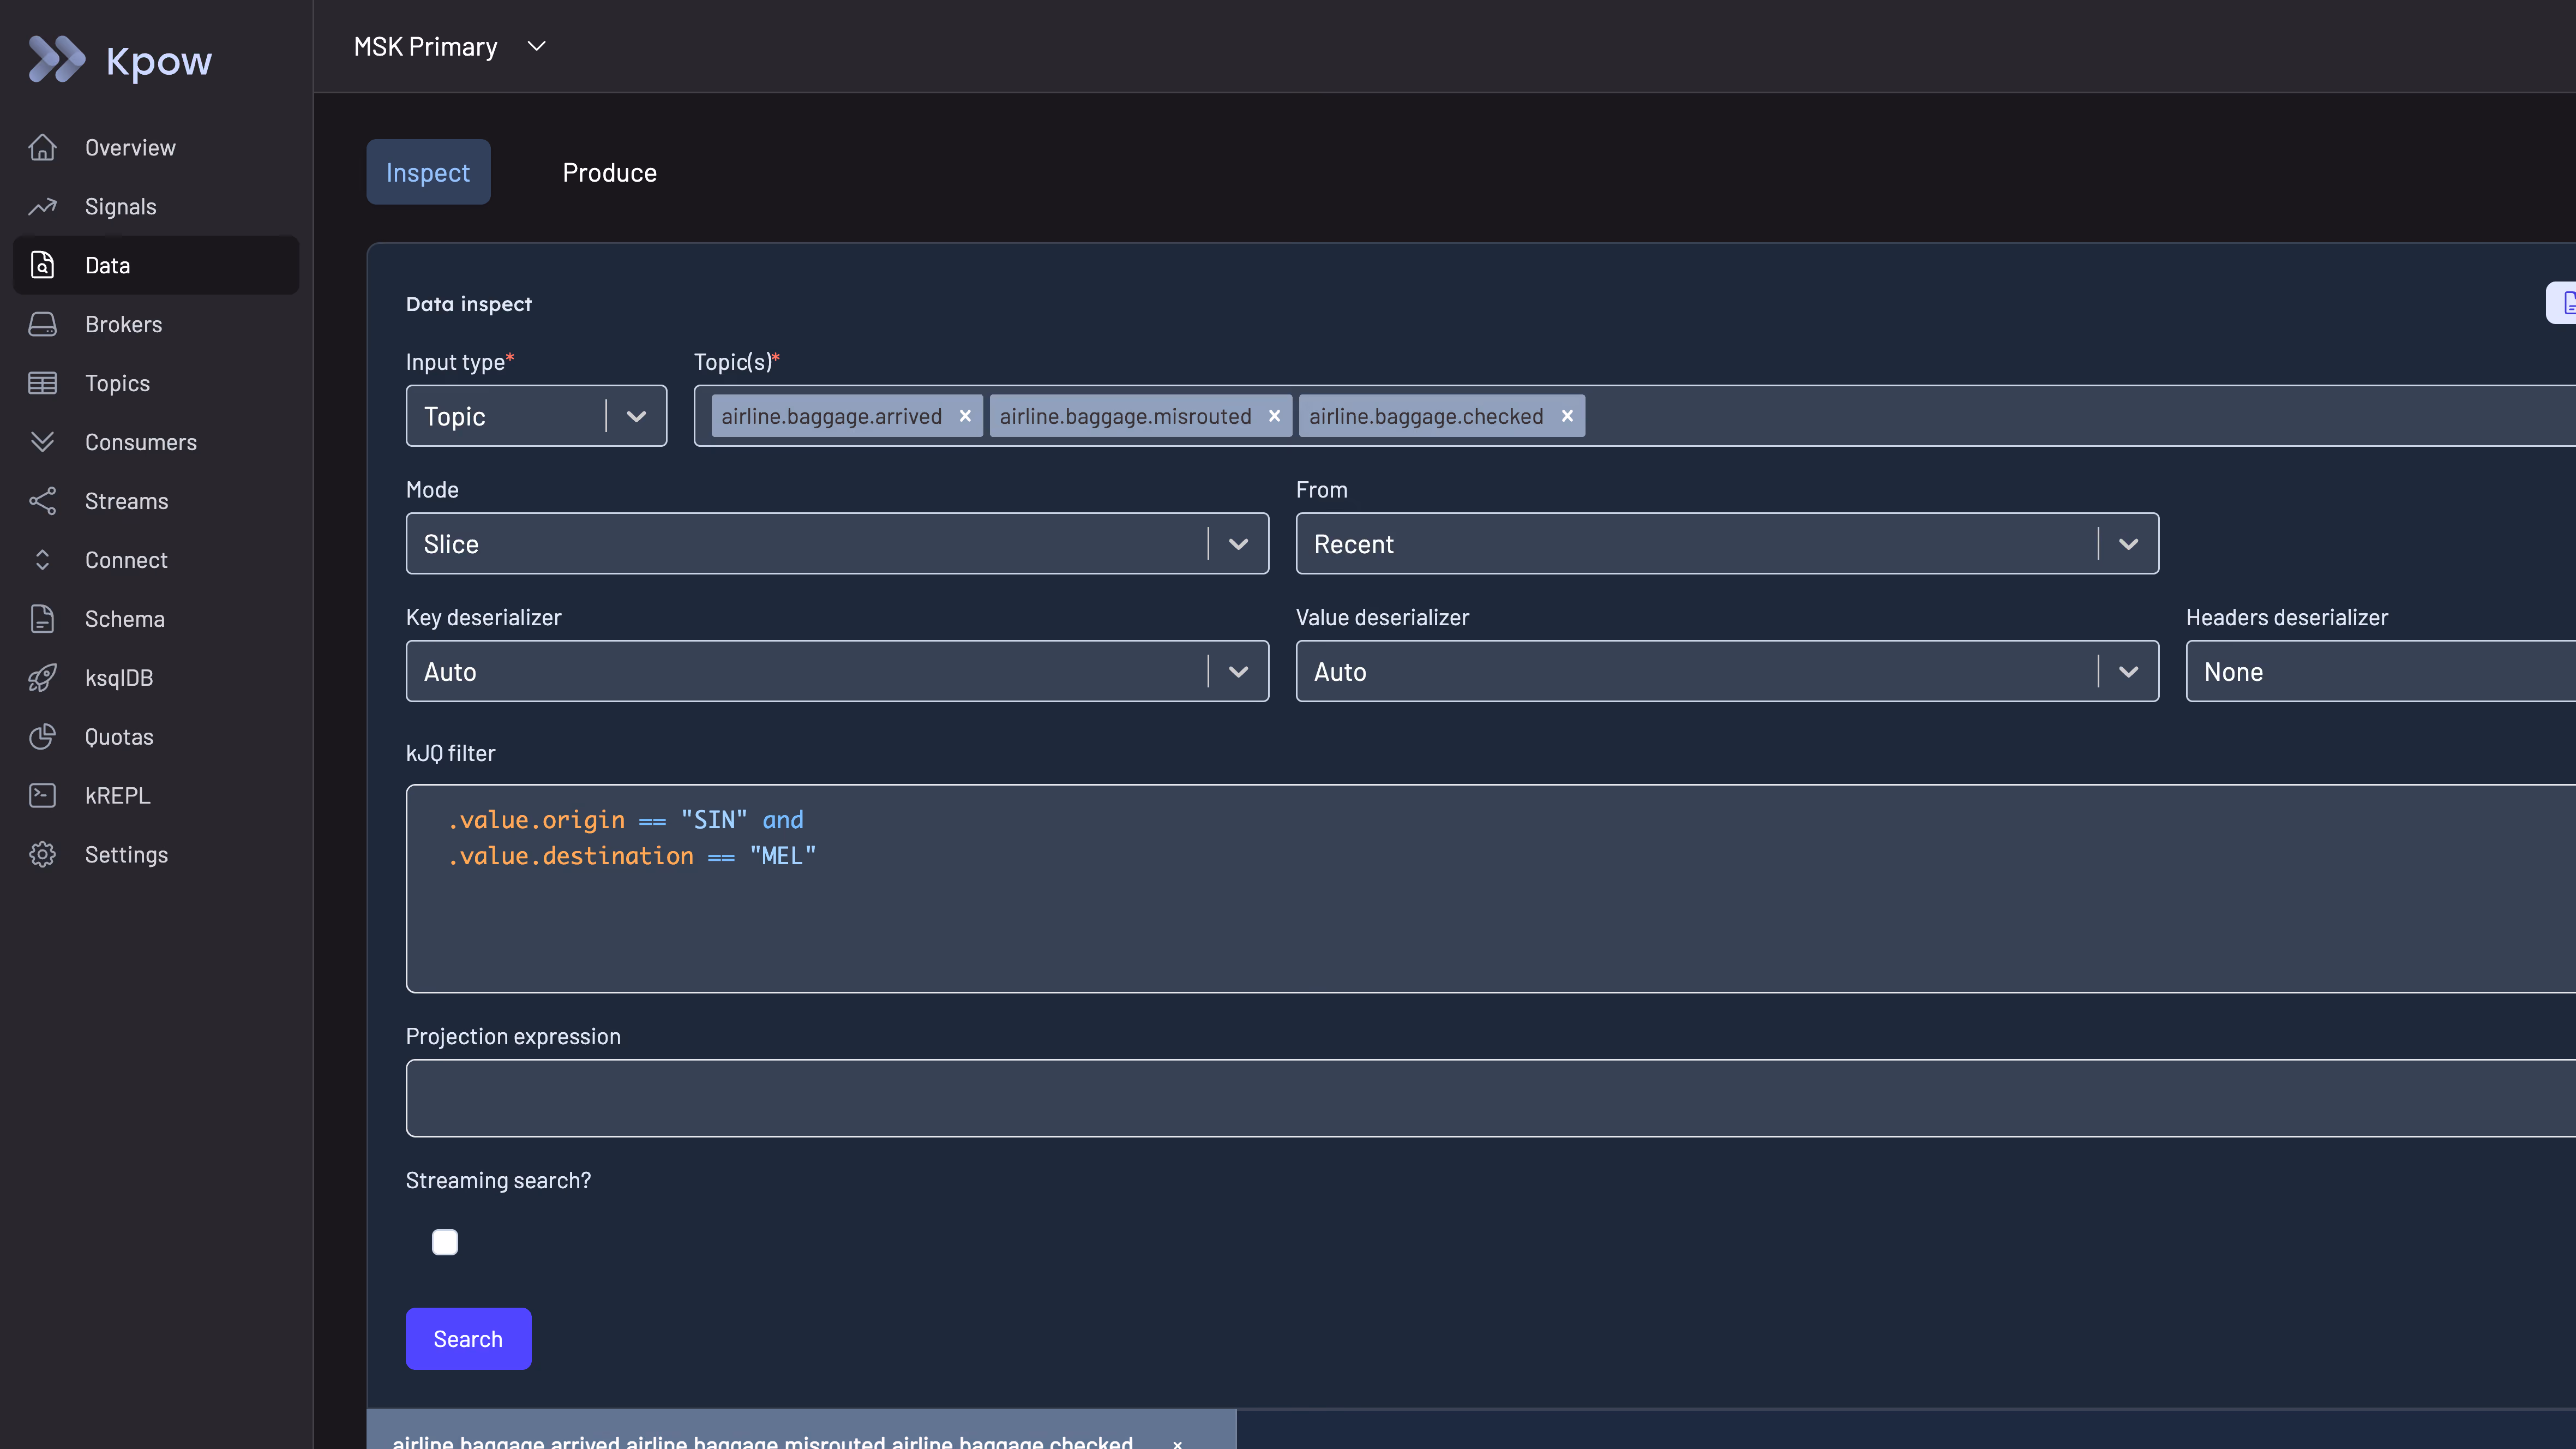2576x1449 pixels.
Task: Select the Overview menu label
Action: point(130,147)
